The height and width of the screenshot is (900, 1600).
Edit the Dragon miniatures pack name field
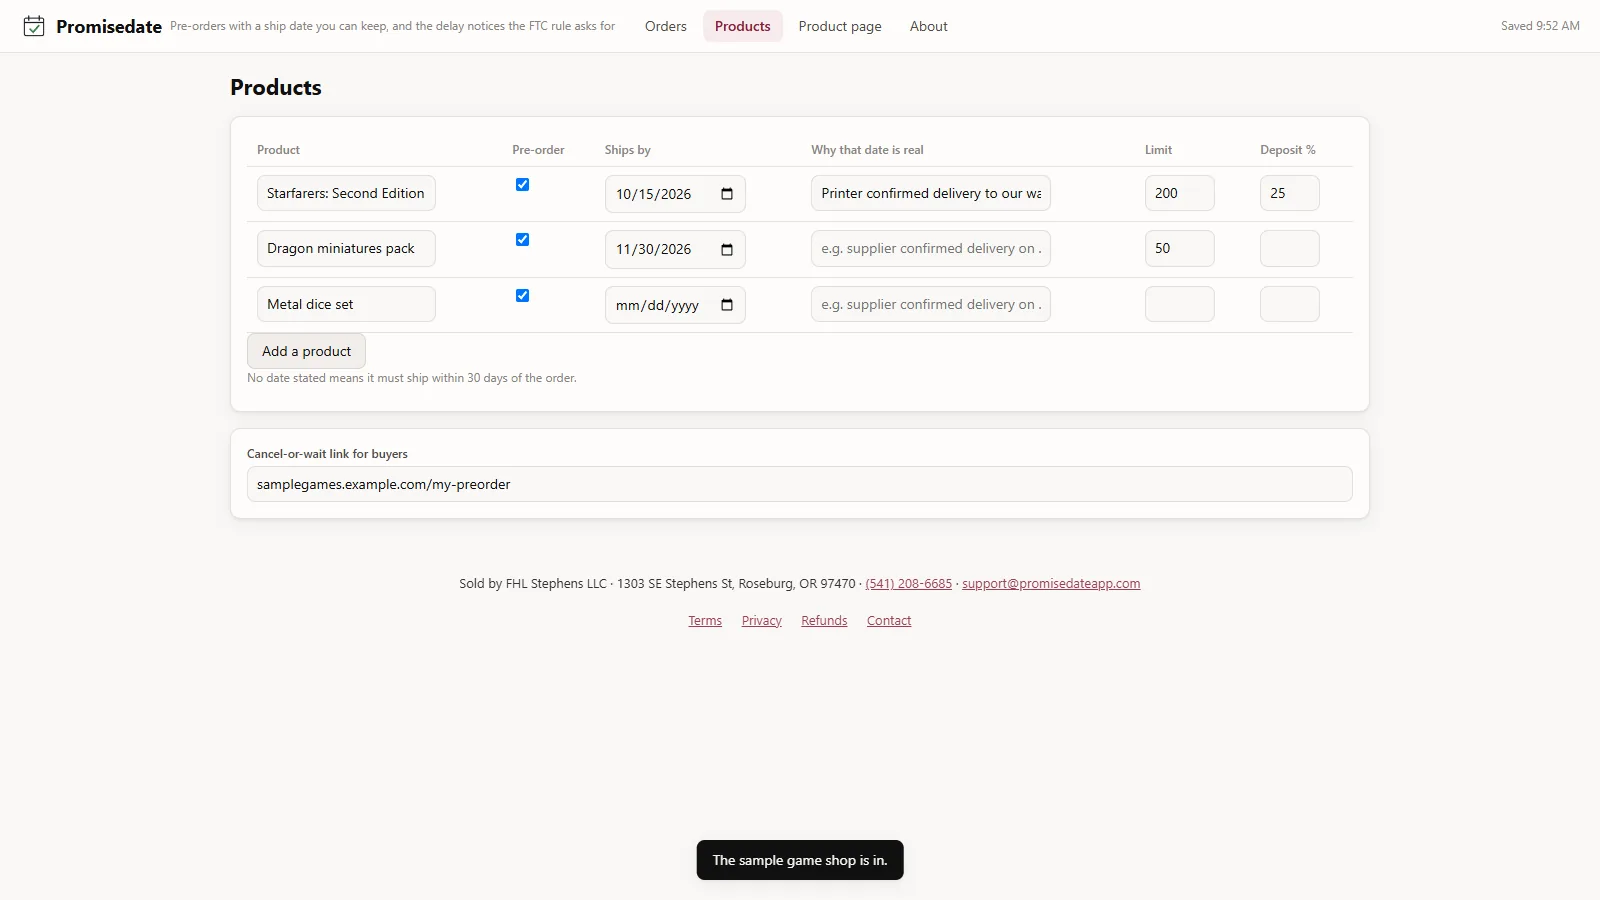[346, 249]
